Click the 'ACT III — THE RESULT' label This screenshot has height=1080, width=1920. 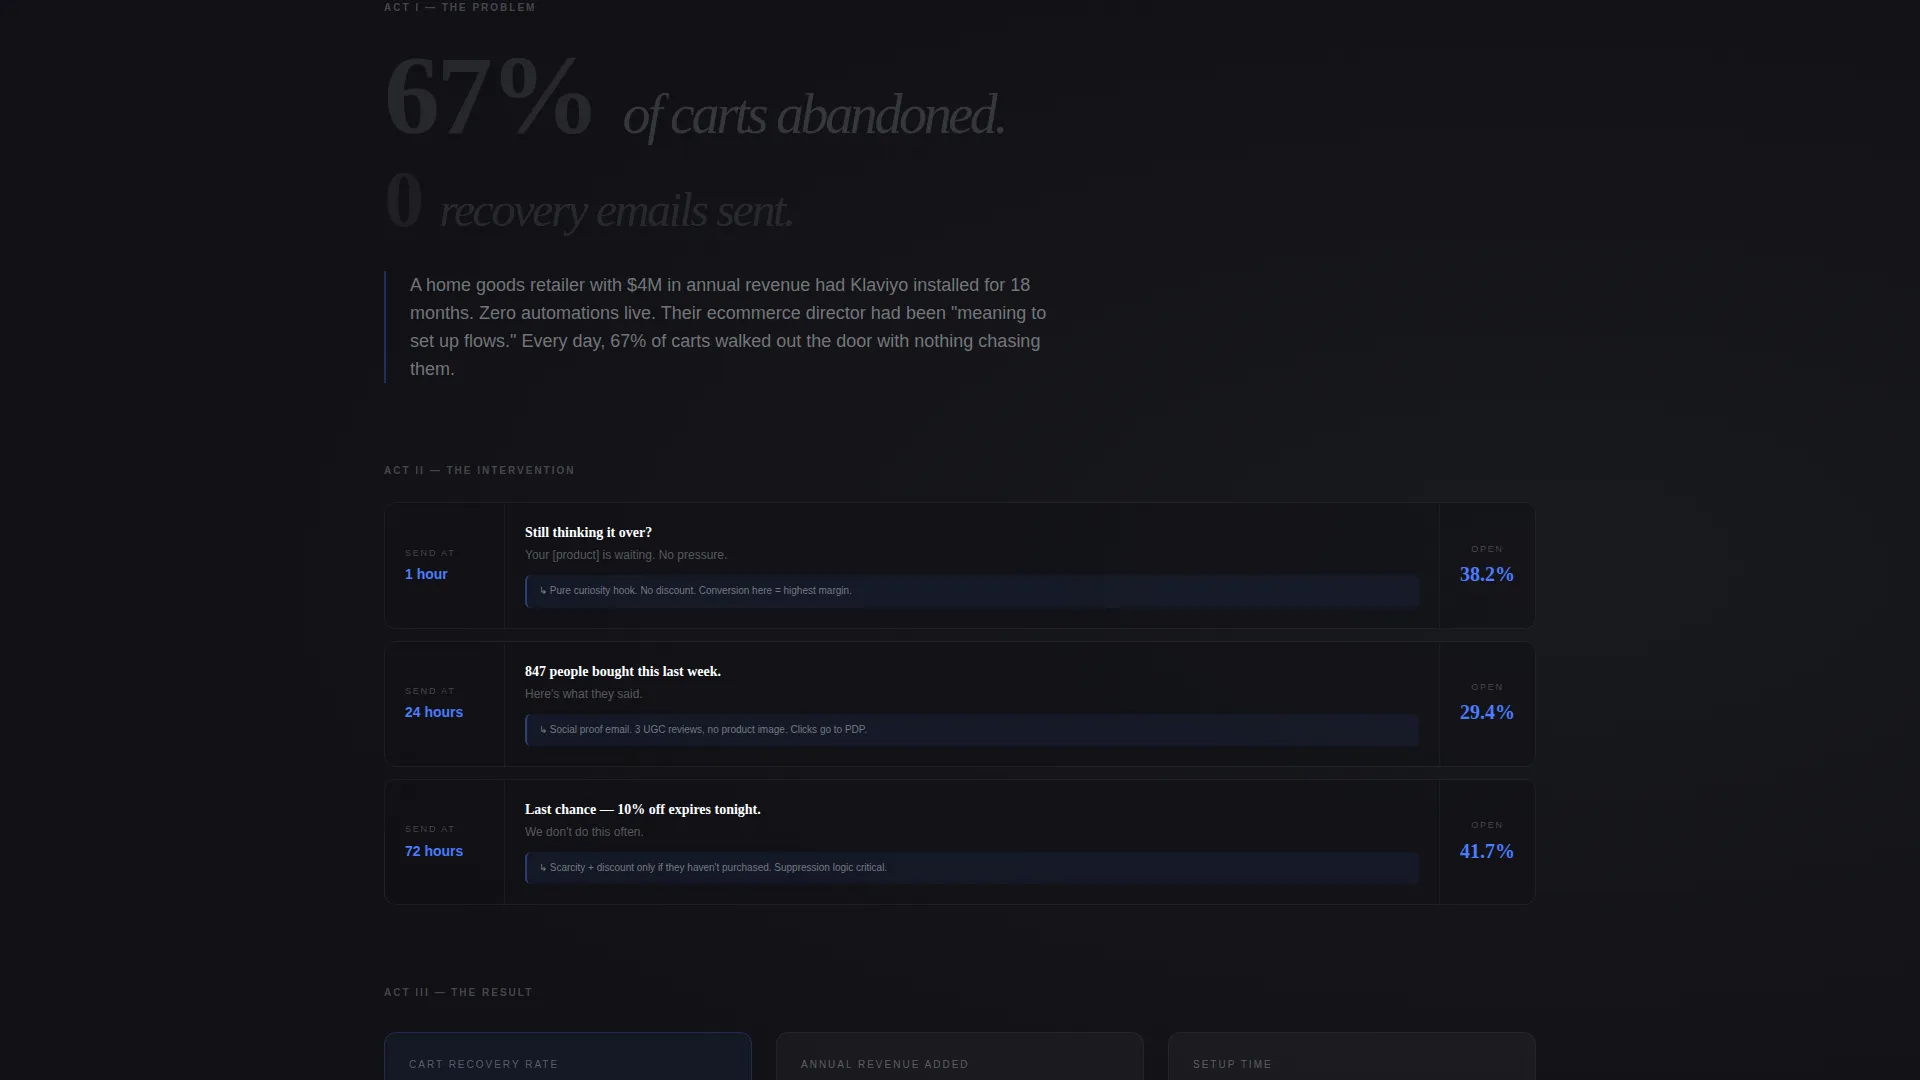tap(458, 992)
